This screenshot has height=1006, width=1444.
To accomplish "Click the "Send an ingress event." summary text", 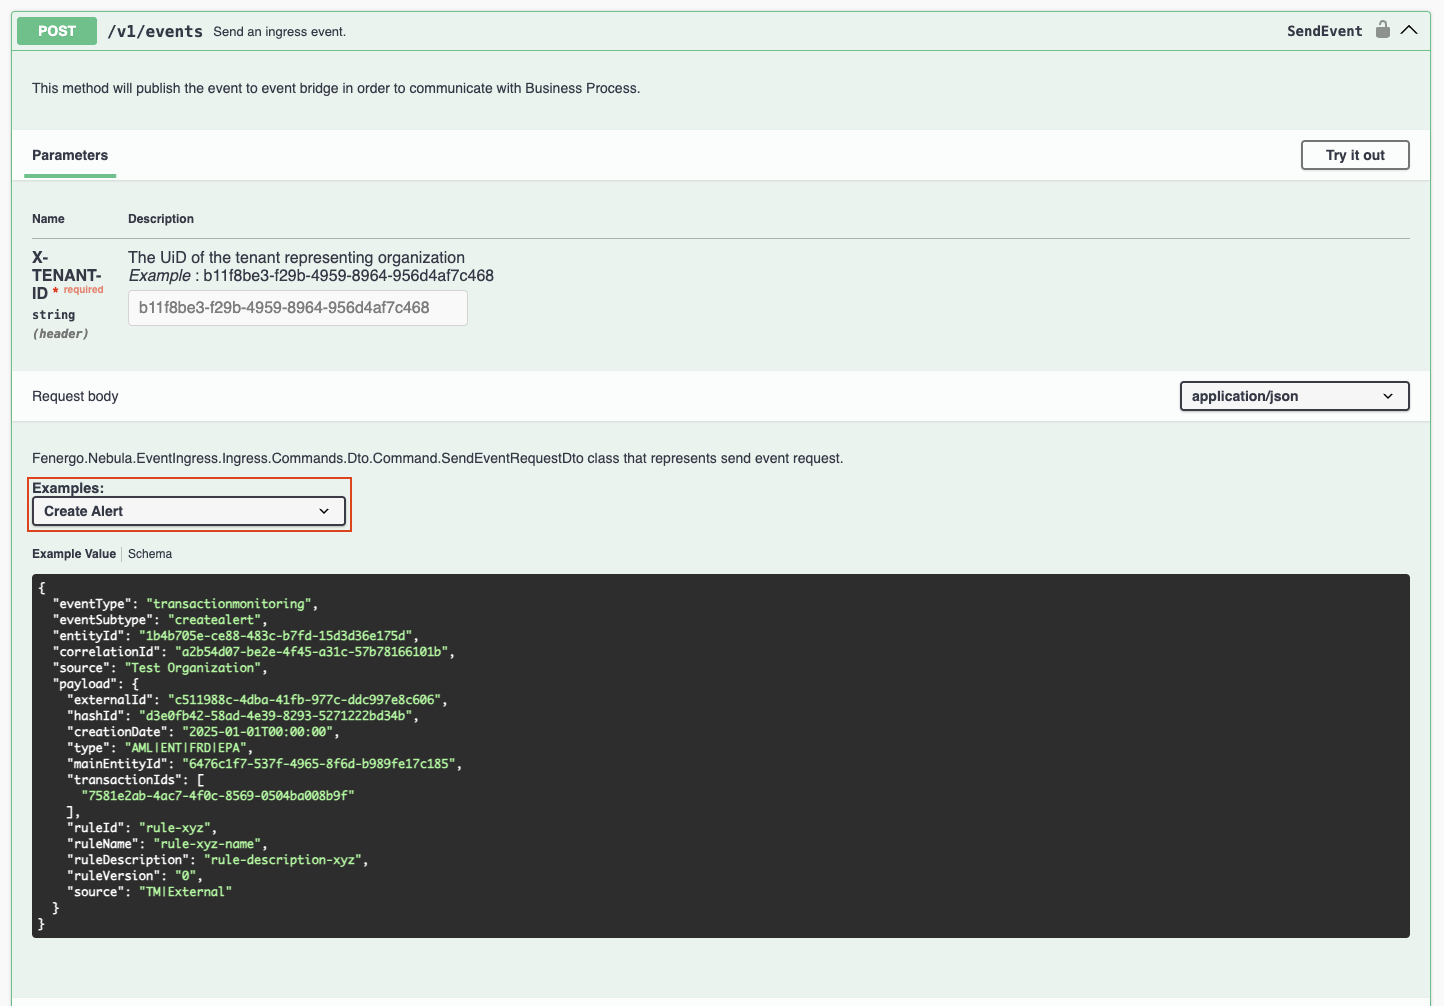I will pos(279,32).
